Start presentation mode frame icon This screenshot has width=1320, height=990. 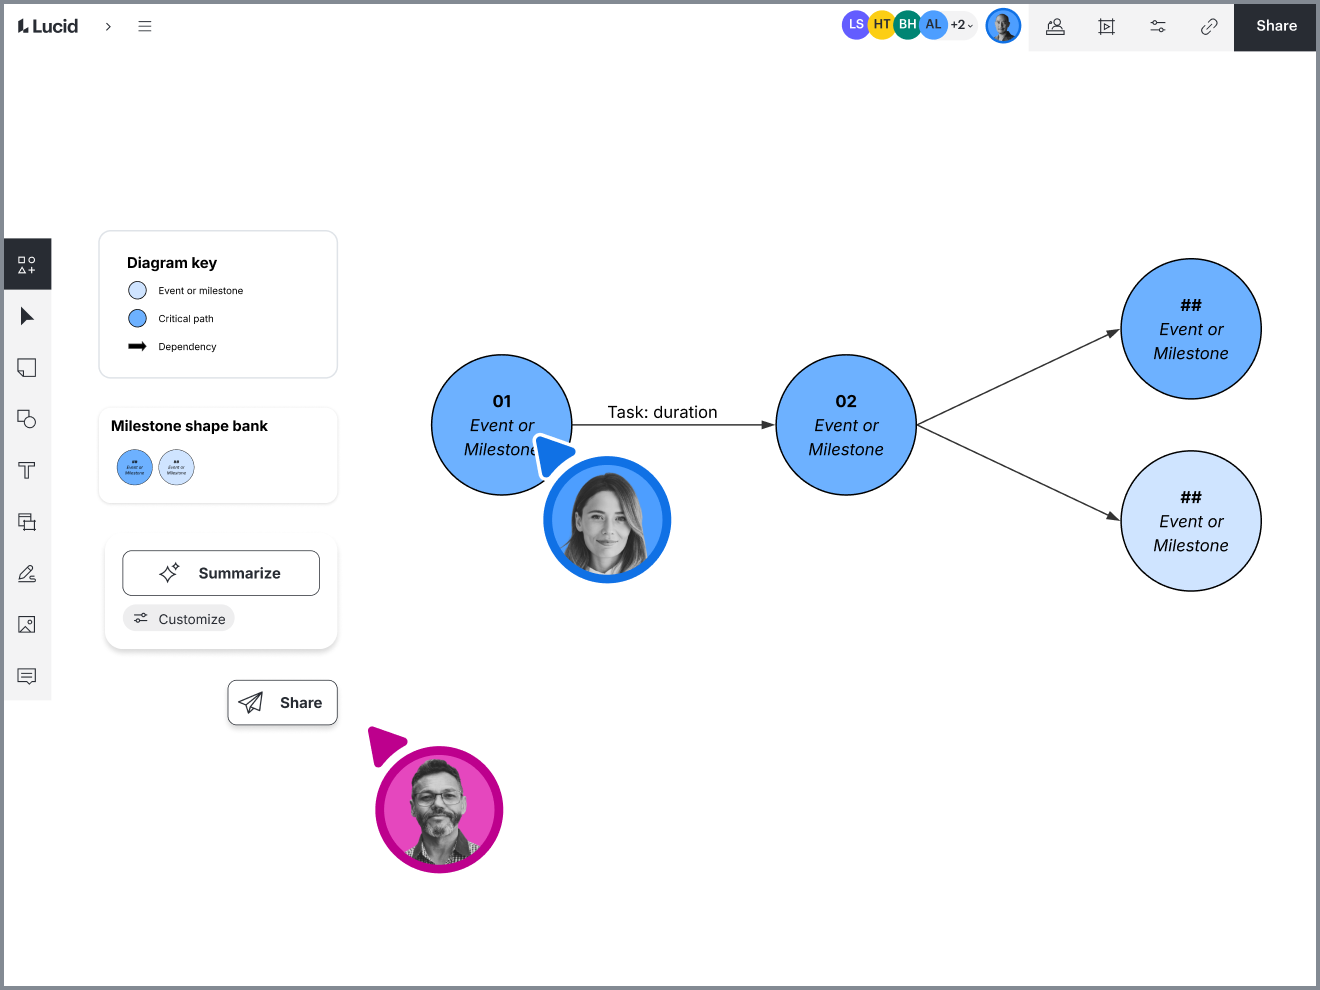(x=1106, y=26)
